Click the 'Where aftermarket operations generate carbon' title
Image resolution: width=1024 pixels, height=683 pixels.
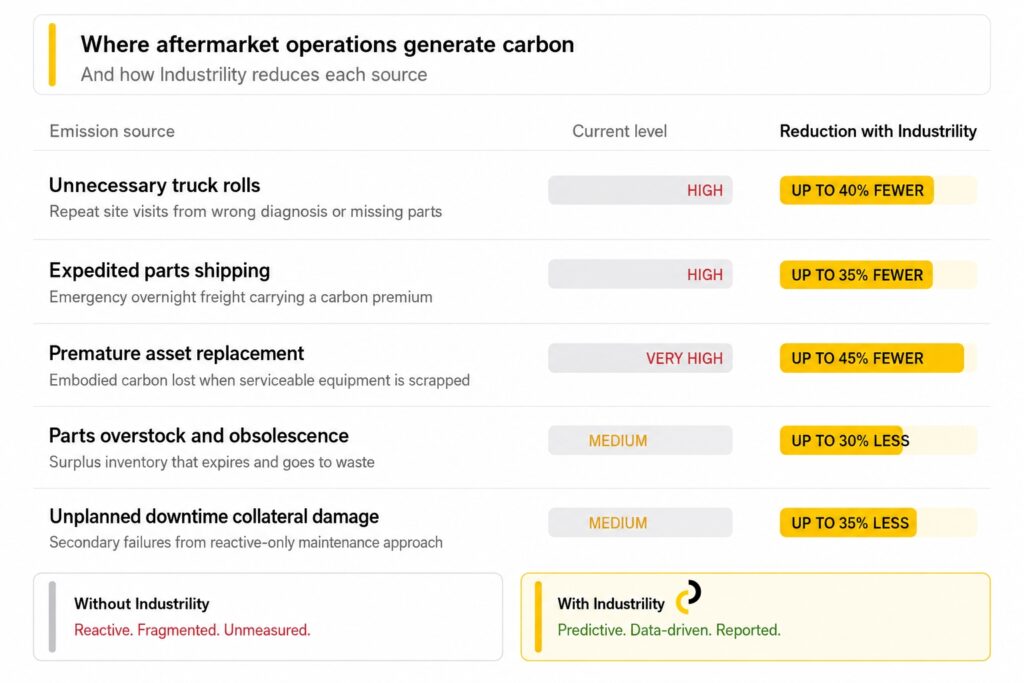327,44
